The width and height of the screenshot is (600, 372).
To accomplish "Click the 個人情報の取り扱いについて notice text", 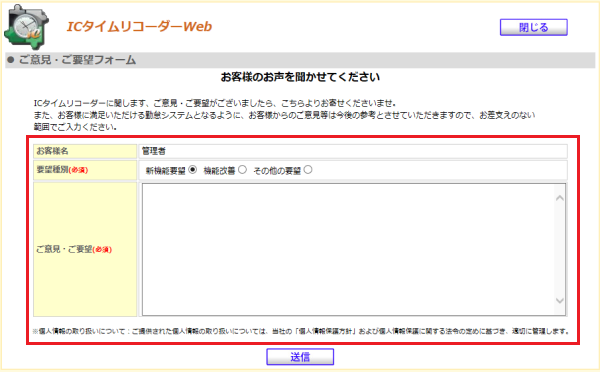I will 301,331.
